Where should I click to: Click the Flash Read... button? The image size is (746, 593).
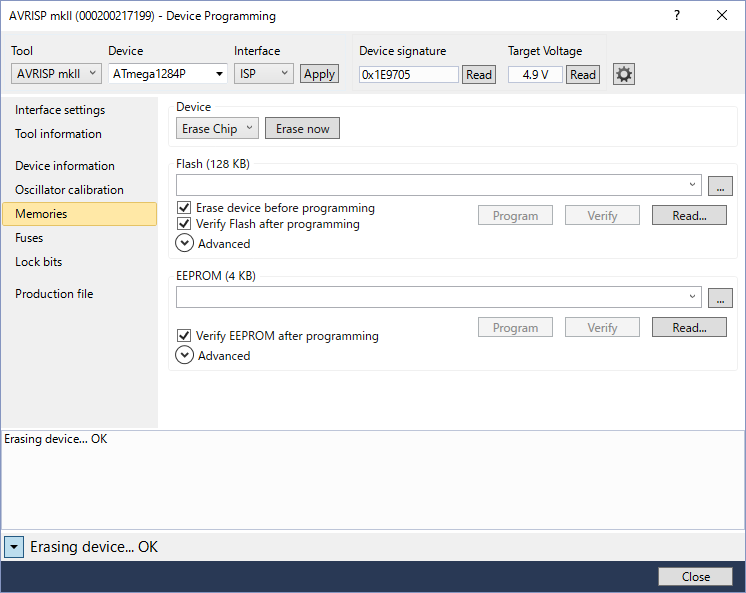[689, 216]
